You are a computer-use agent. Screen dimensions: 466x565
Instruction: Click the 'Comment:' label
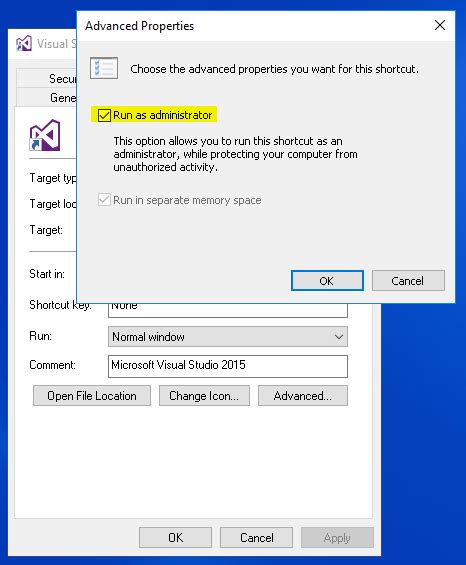tap(53, 365)
